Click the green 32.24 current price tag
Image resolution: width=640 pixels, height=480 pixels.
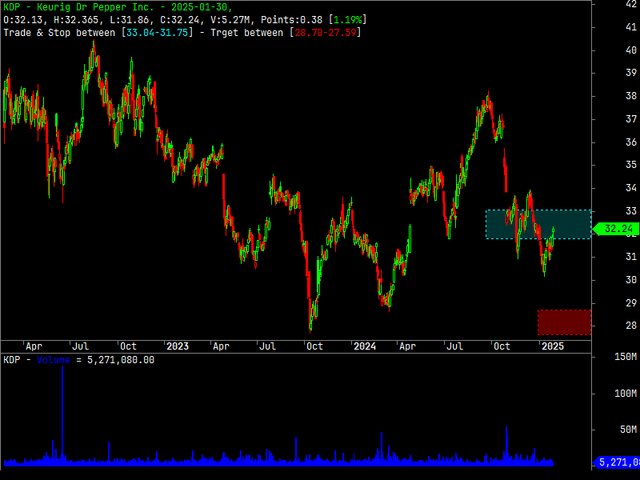point(616,229)
